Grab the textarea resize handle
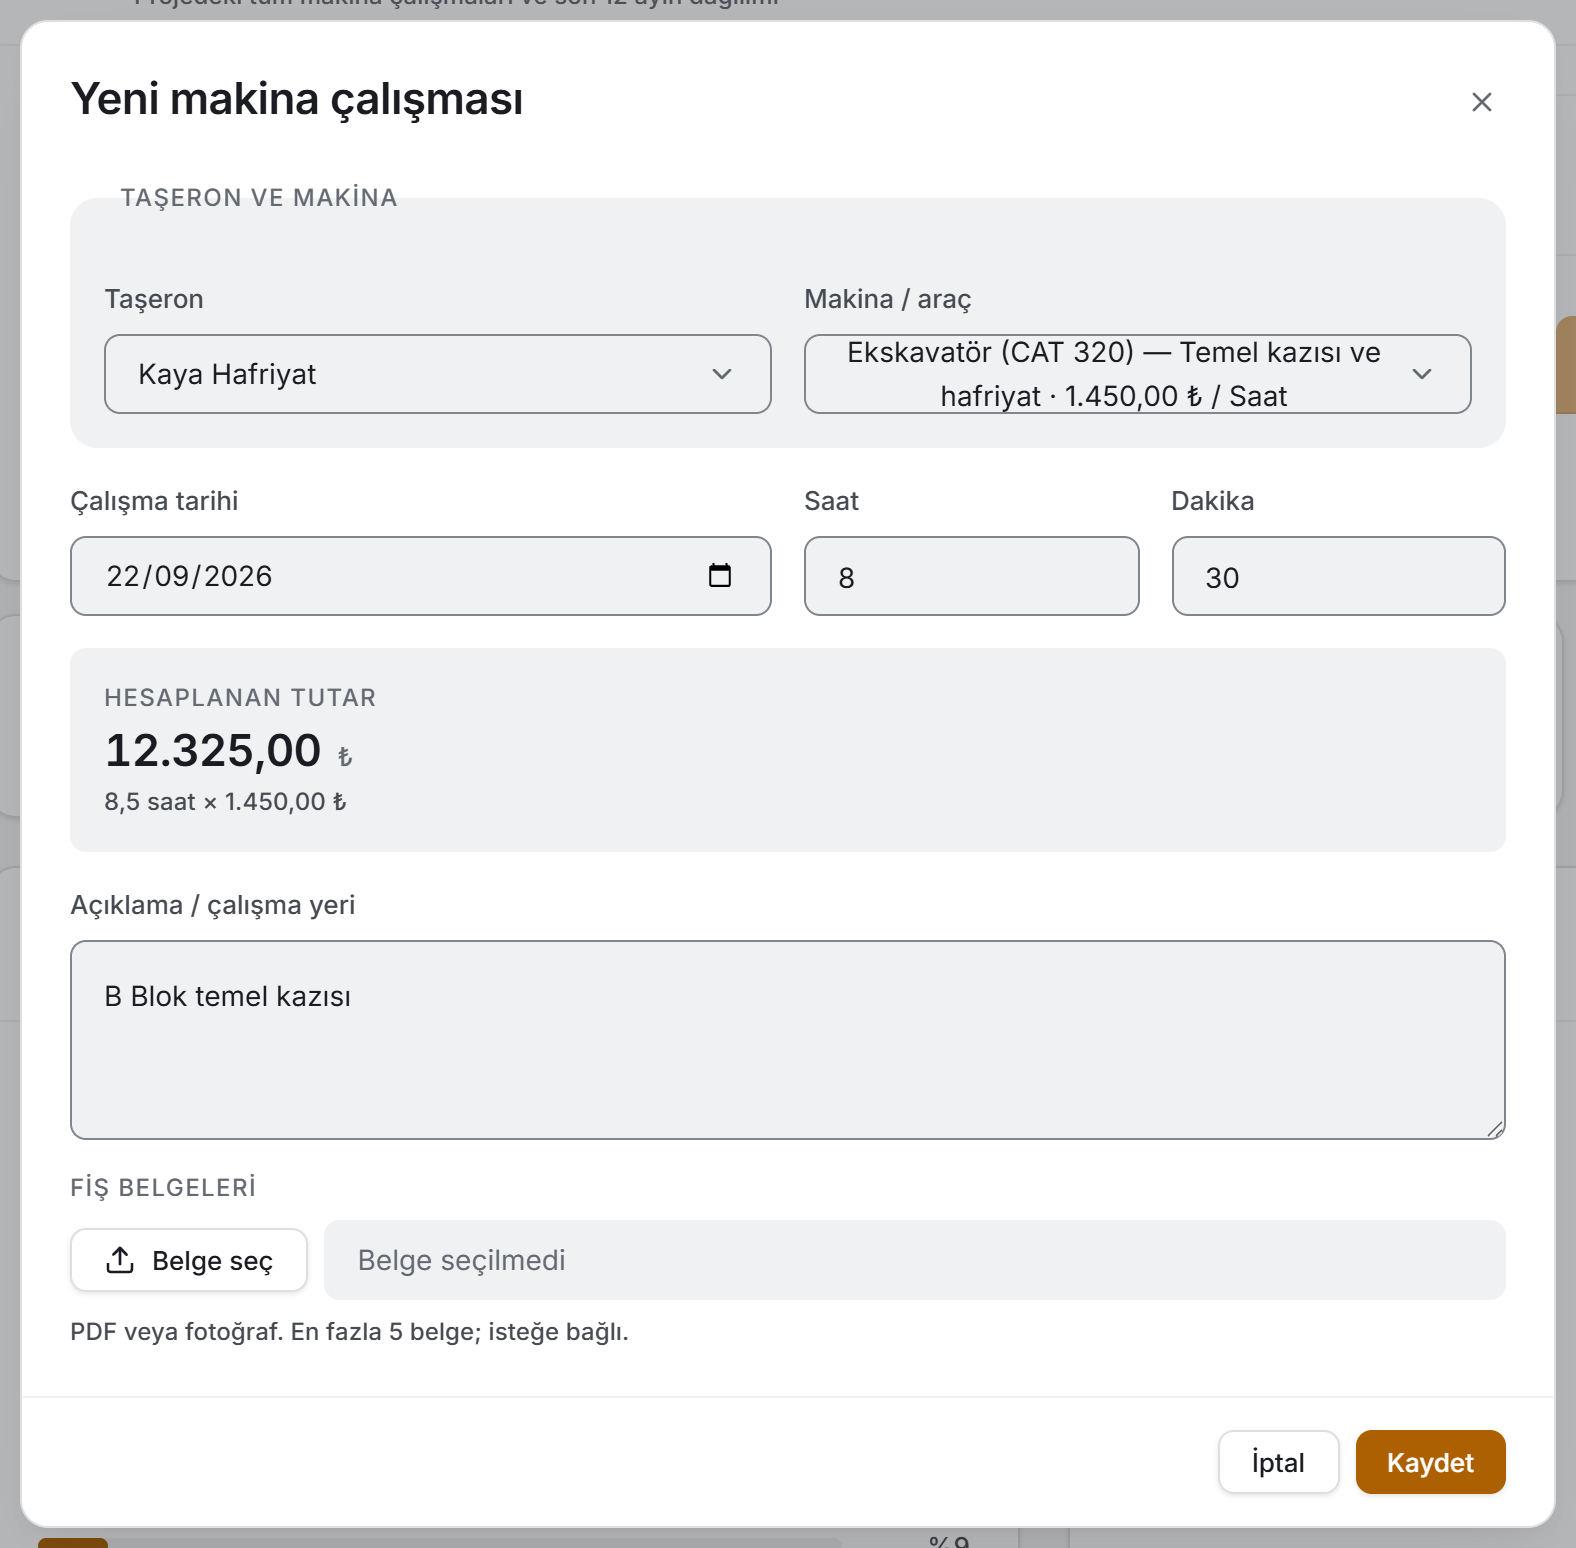Viewport: 1576px width, 1548px height. [1495, 1129]
